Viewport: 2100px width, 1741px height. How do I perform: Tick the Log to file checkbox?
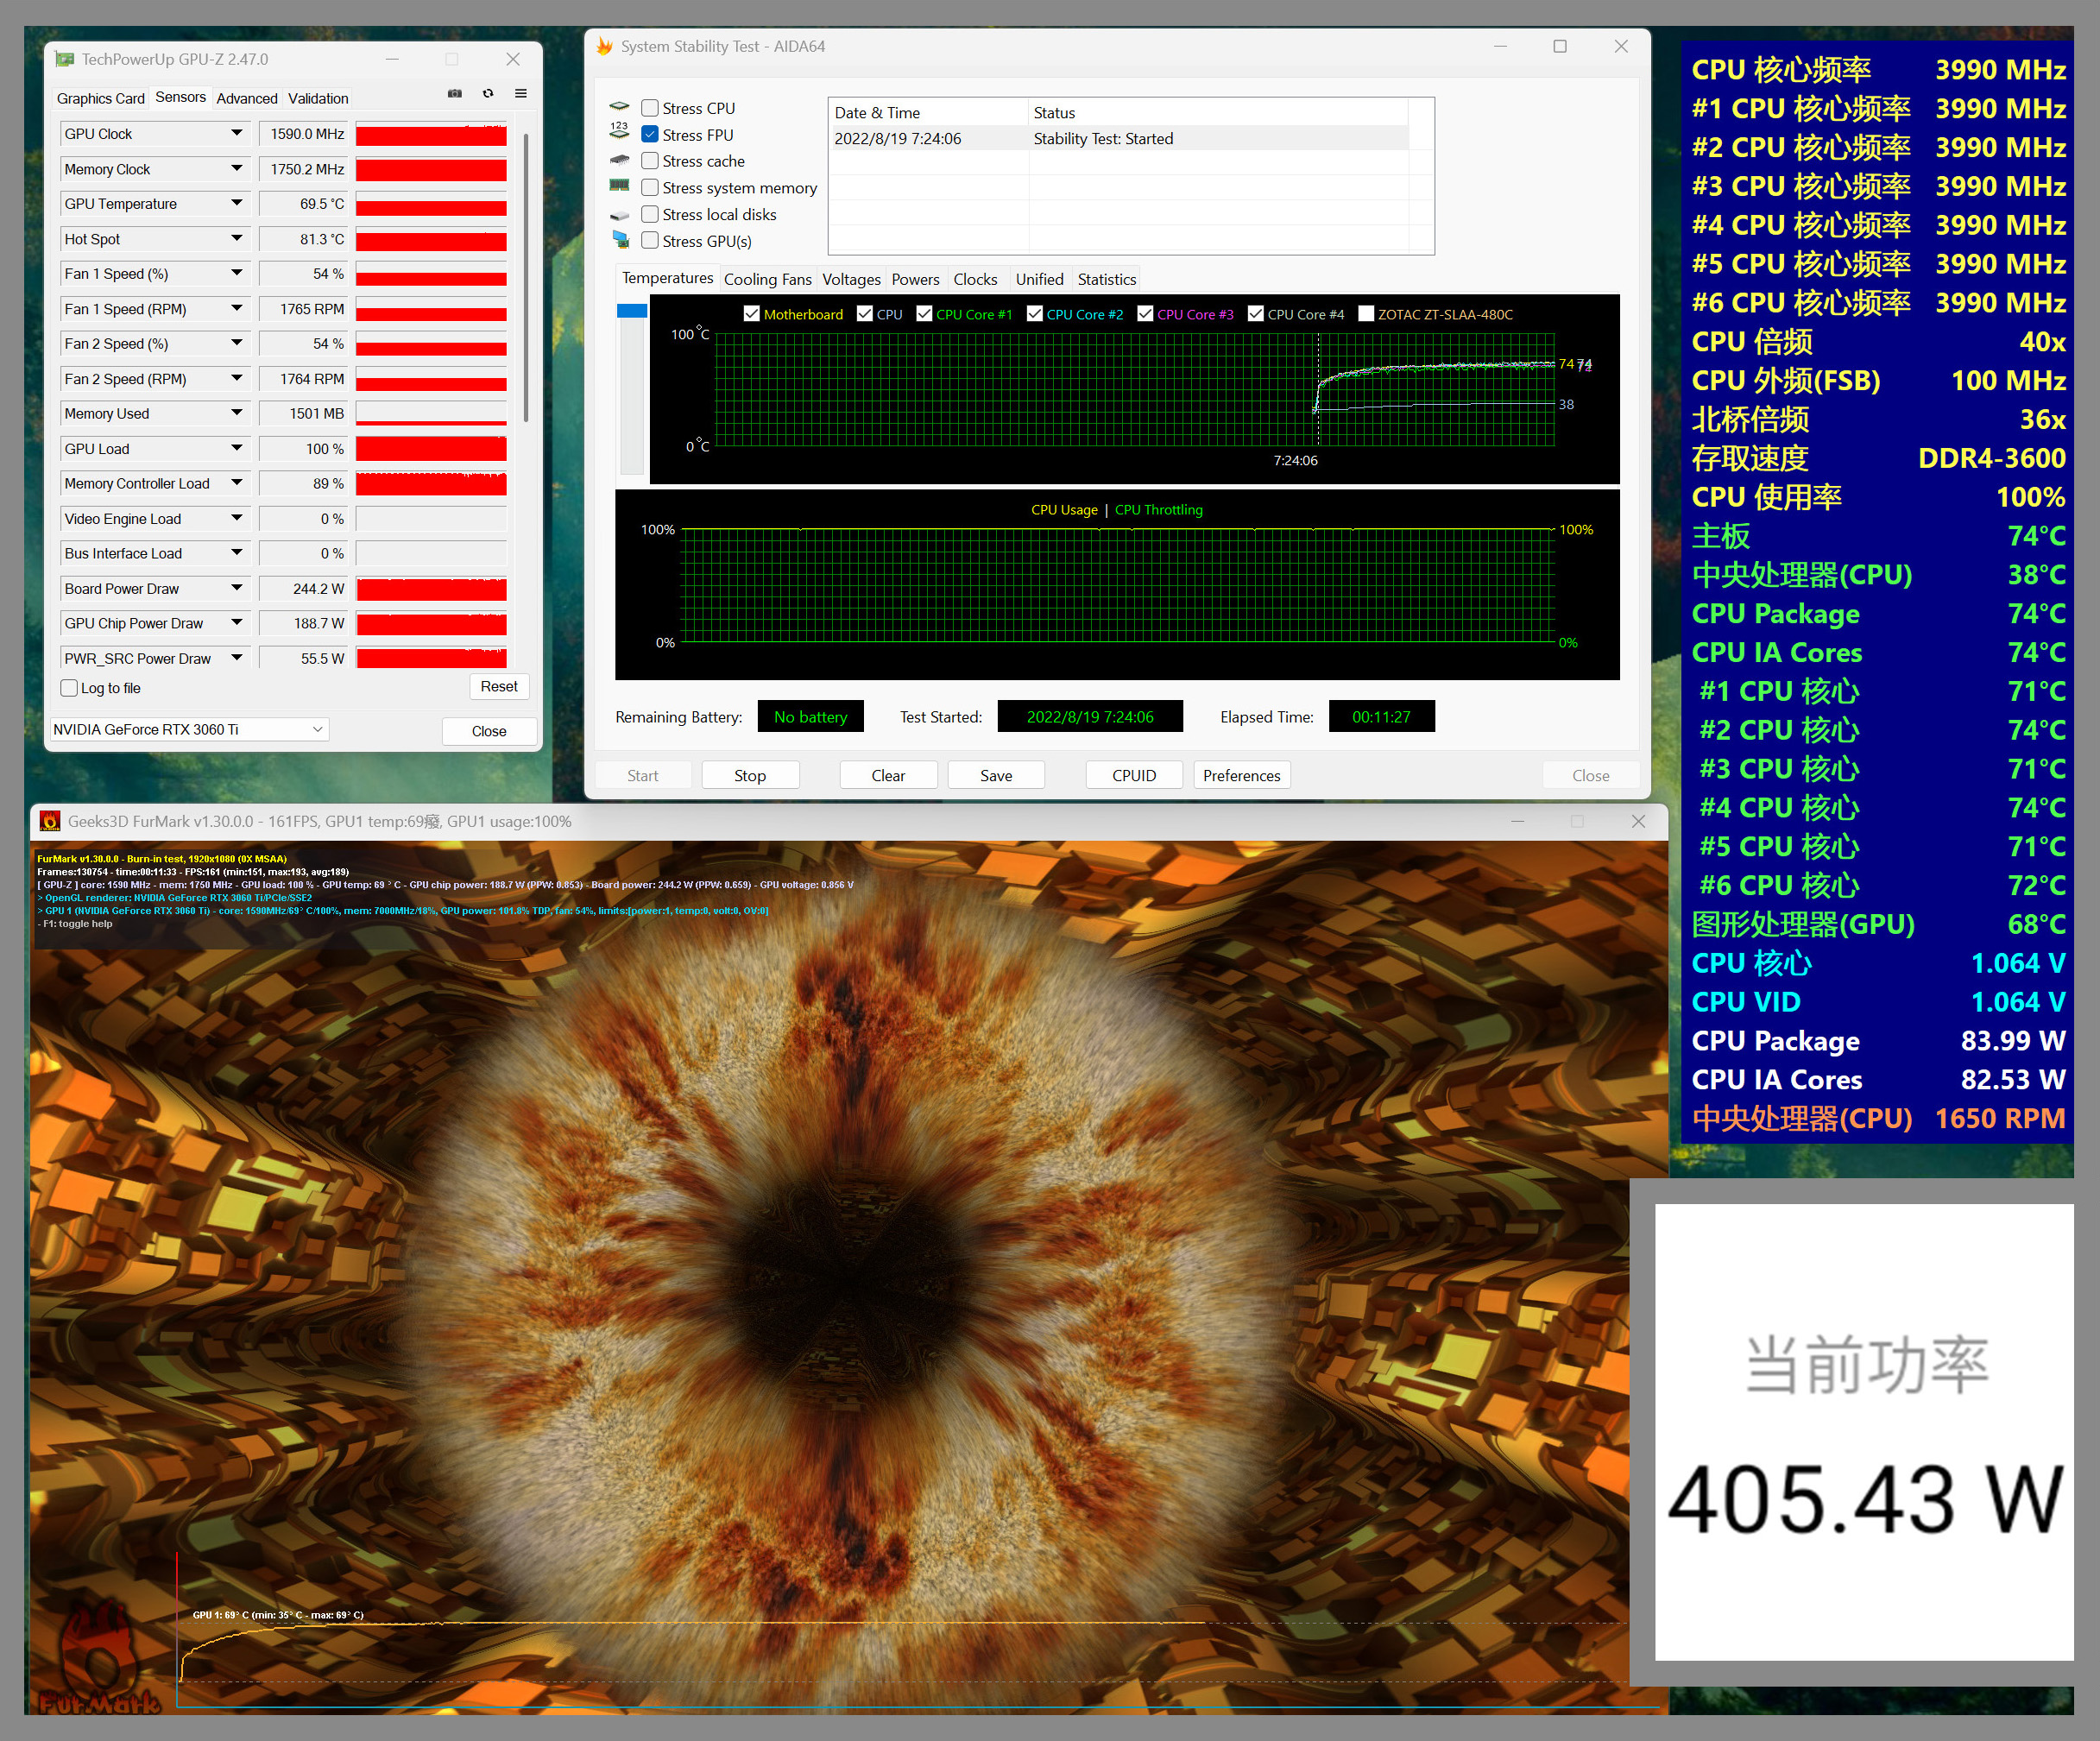(x=69, y=688)
